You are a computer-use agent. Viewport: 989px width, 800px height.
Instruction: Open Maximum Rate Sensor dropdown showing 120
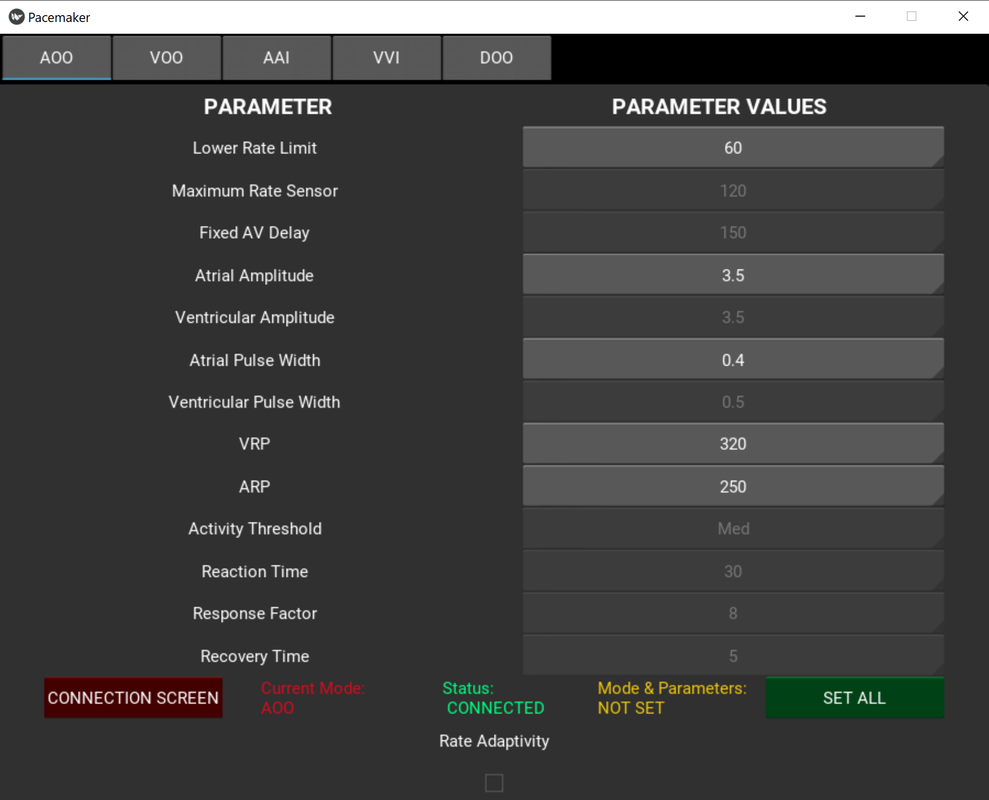(x=733, y=190)
